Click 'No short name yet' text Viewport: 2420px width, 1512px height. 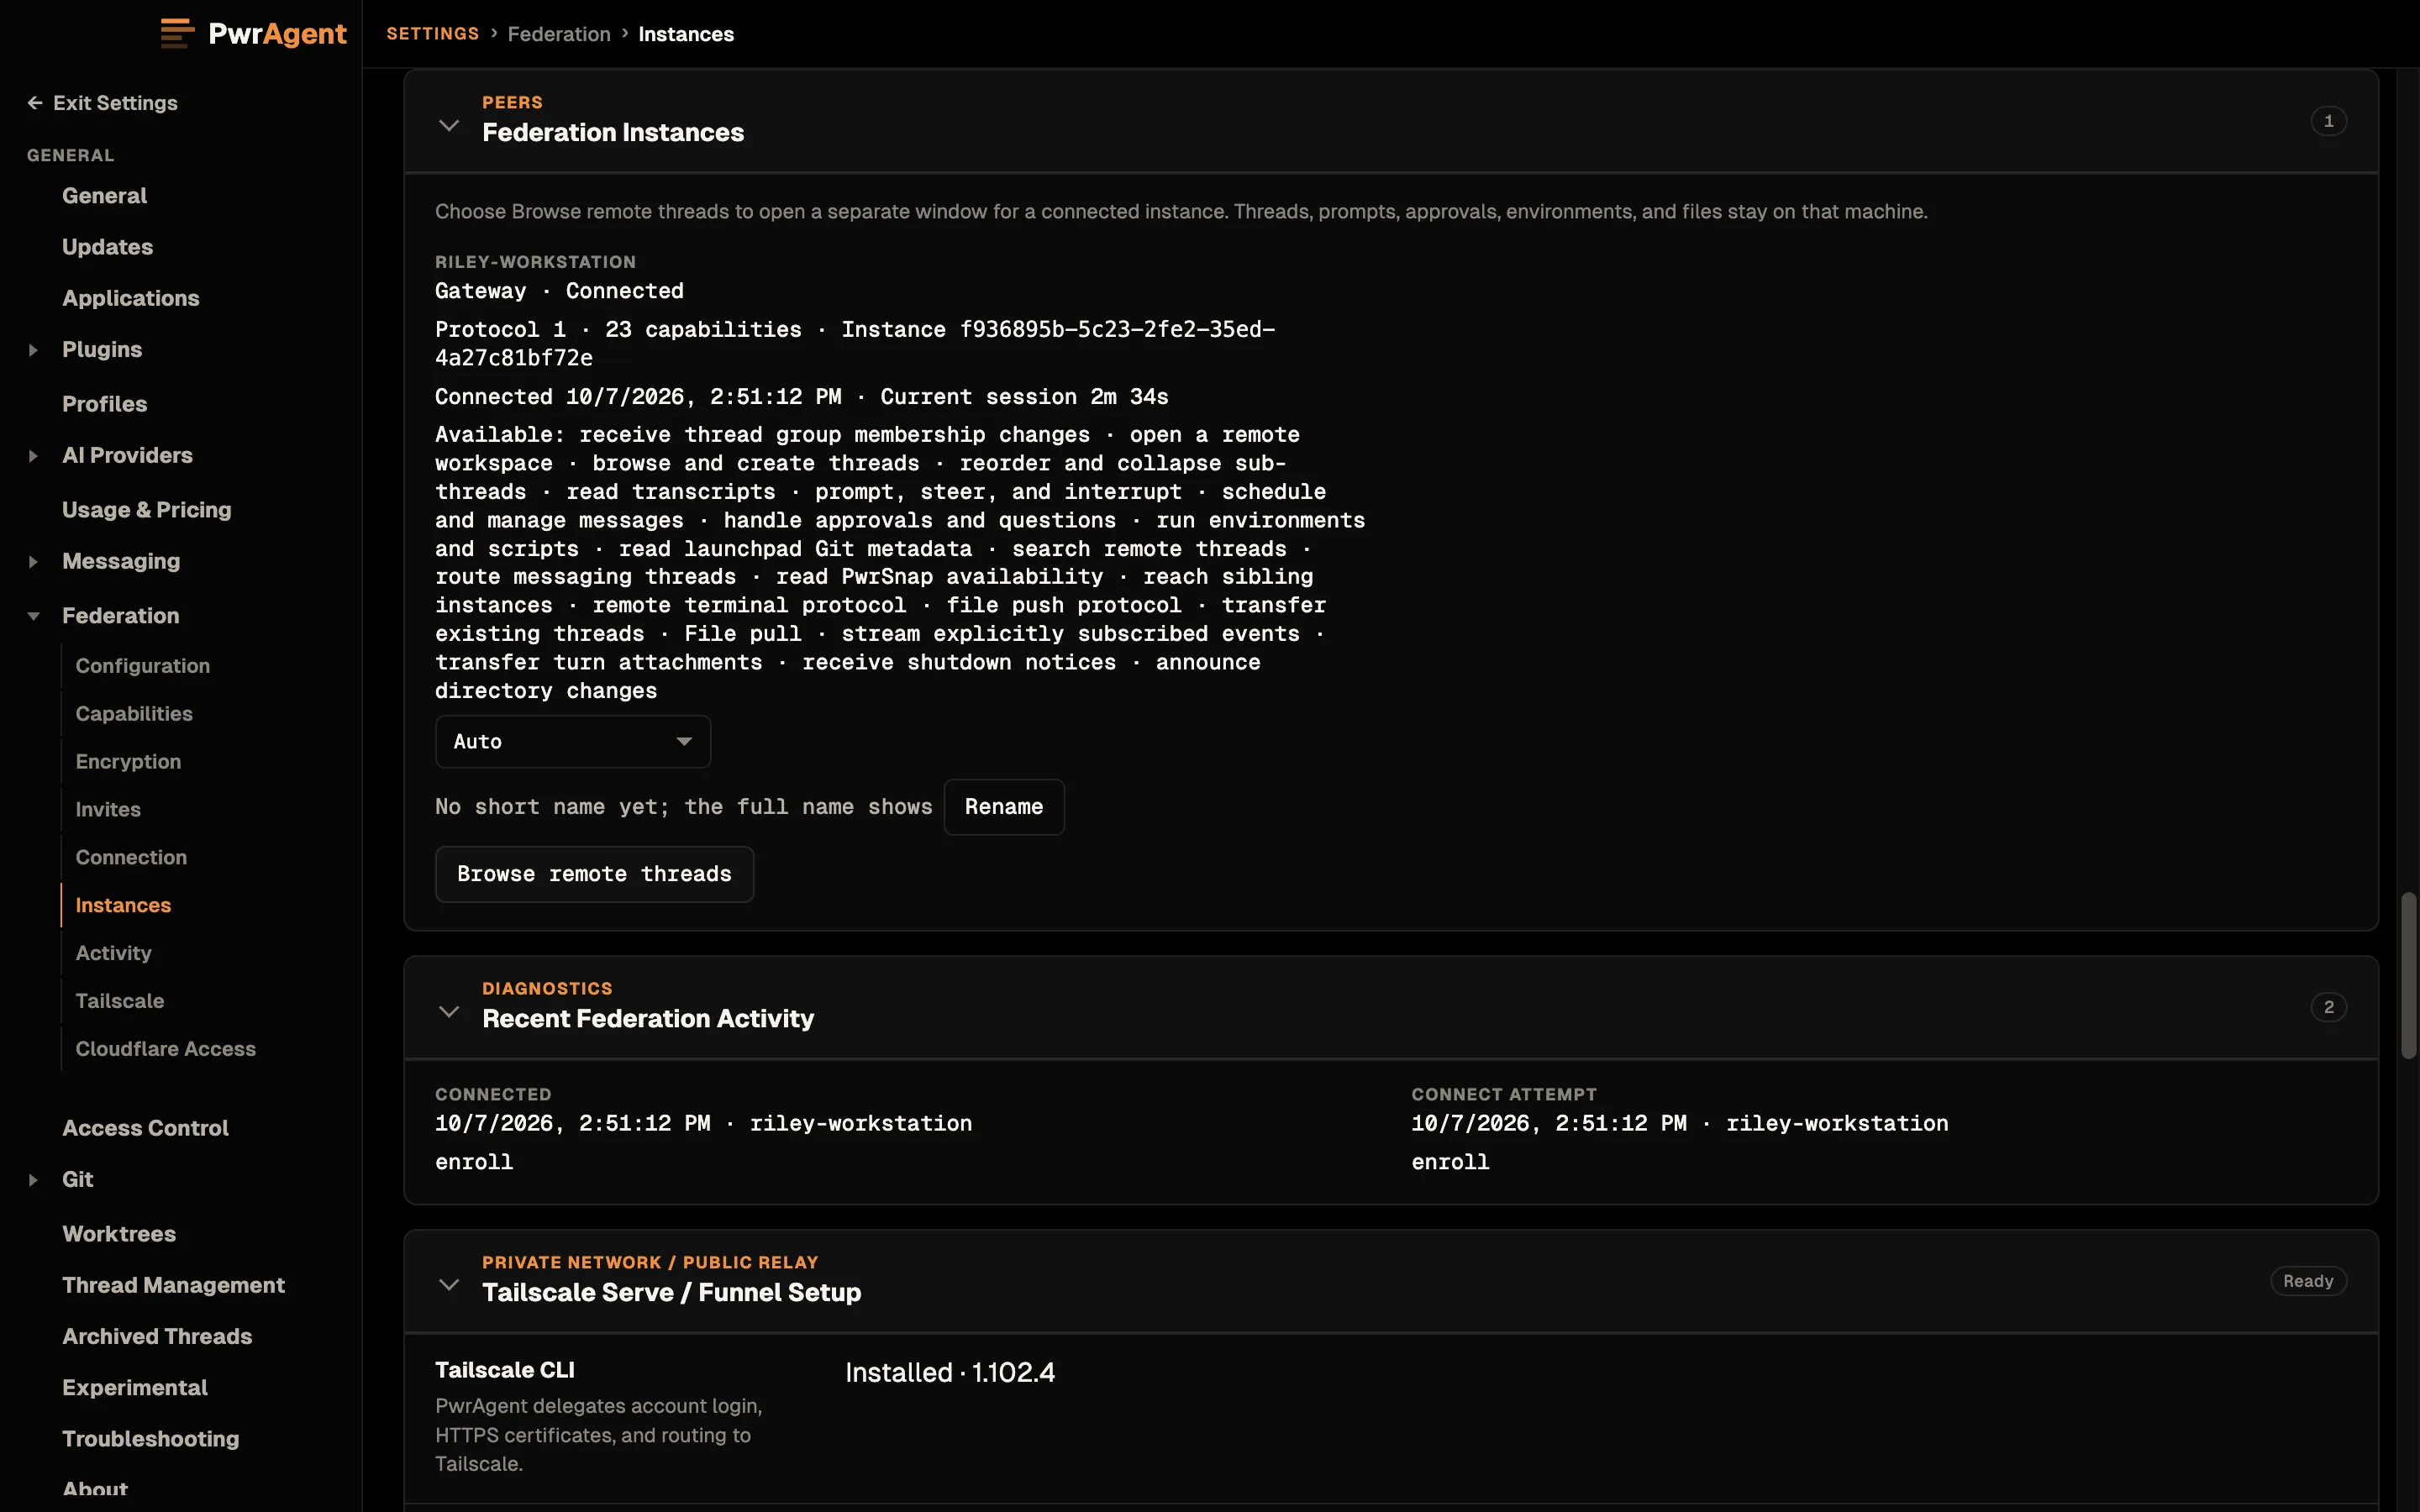683,807
